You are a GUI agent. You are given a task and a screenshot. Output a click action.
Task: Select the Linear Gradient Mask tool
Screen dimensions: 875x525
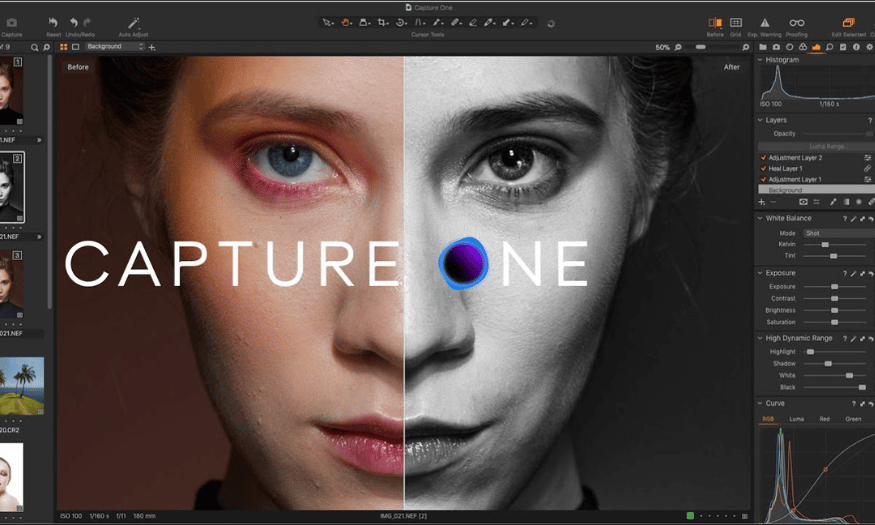click(x=846, y=202)
